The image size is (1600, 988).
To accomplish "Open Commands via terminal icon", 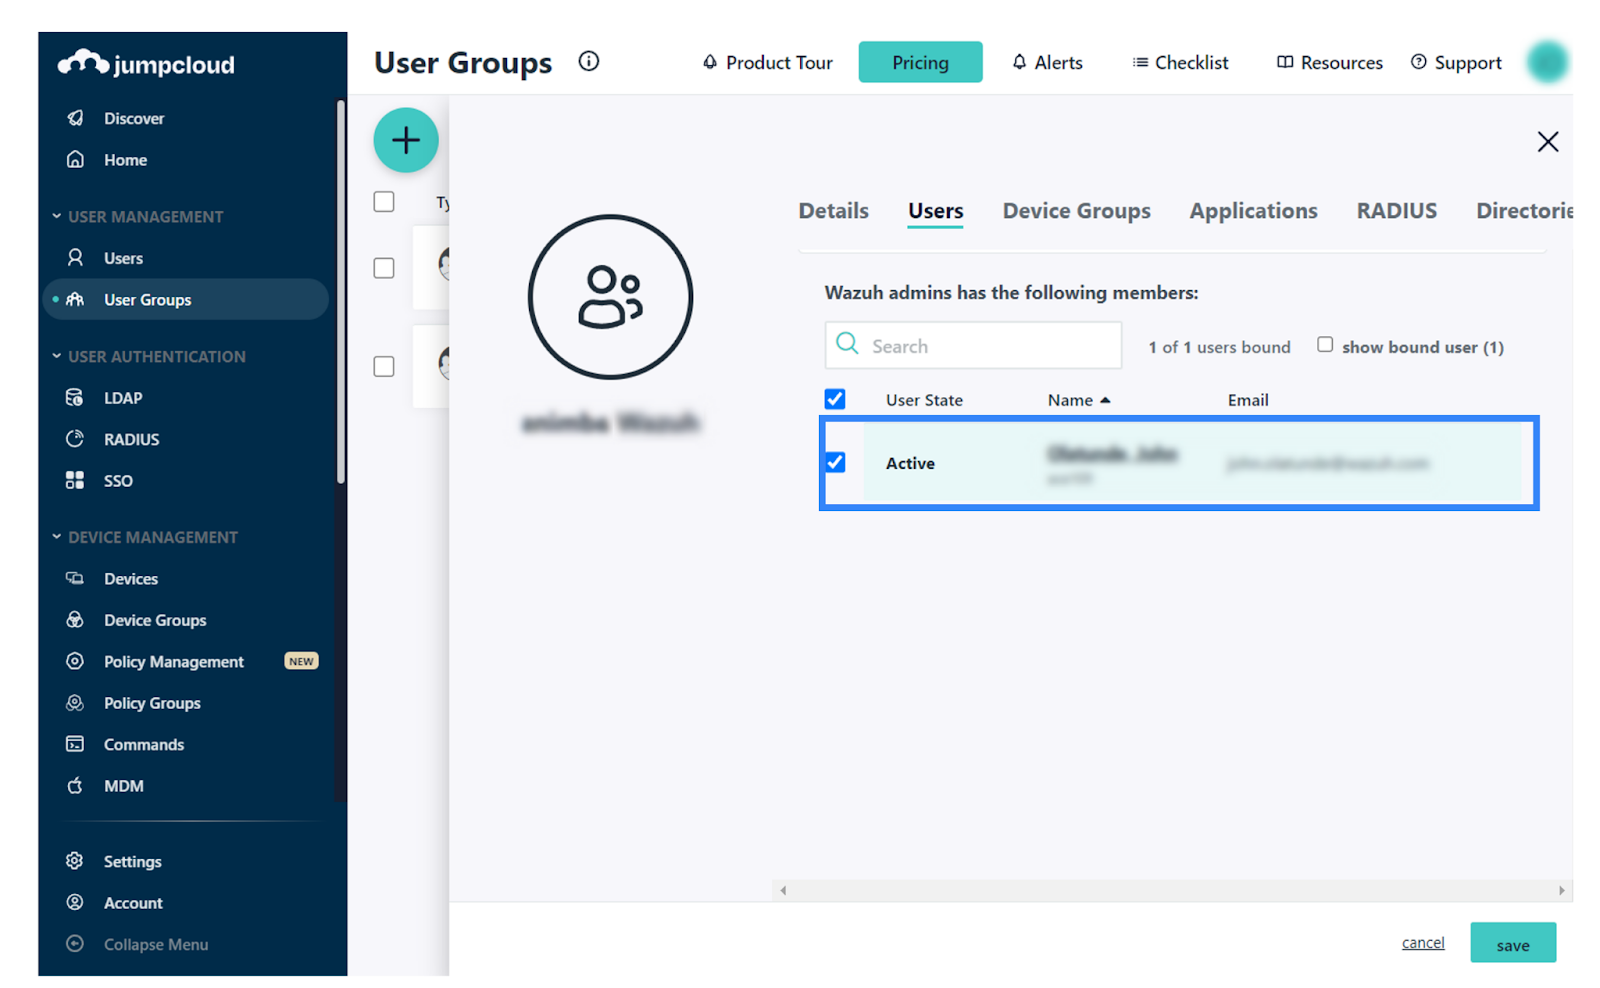I will (75, 745).
